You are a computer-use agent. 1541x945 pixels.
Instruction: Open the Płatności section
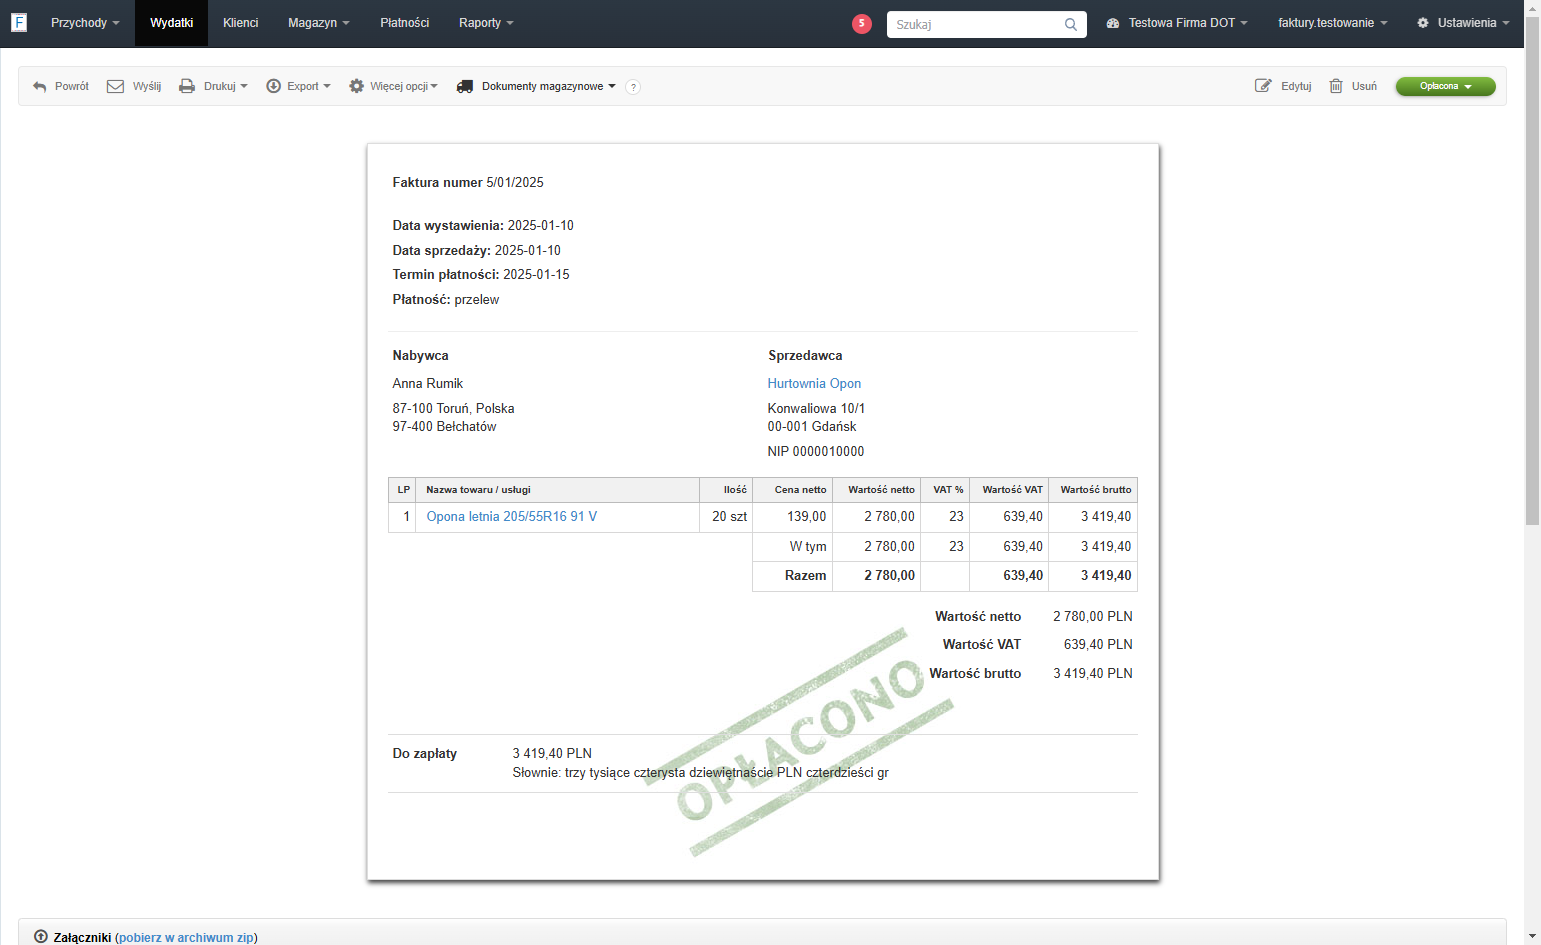405,23
